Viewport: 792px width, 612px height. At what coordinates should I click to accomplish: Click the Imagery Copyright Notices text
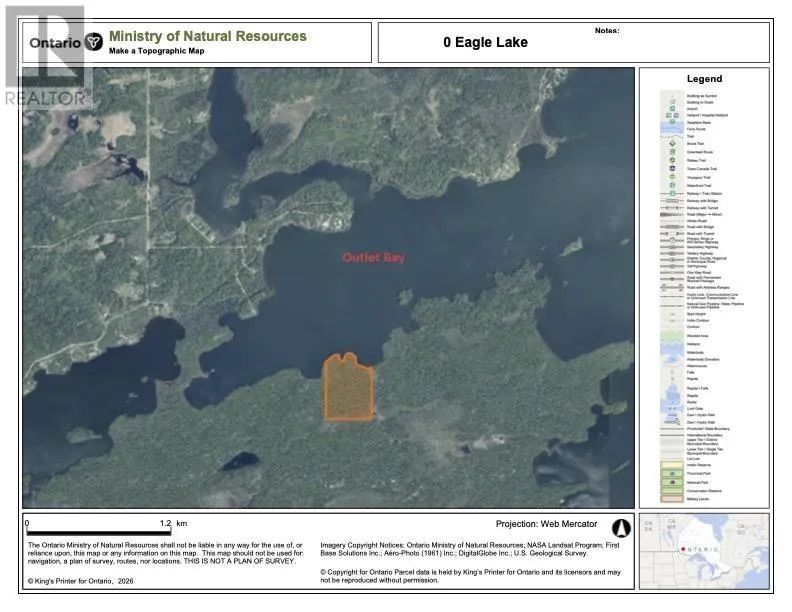470,549
